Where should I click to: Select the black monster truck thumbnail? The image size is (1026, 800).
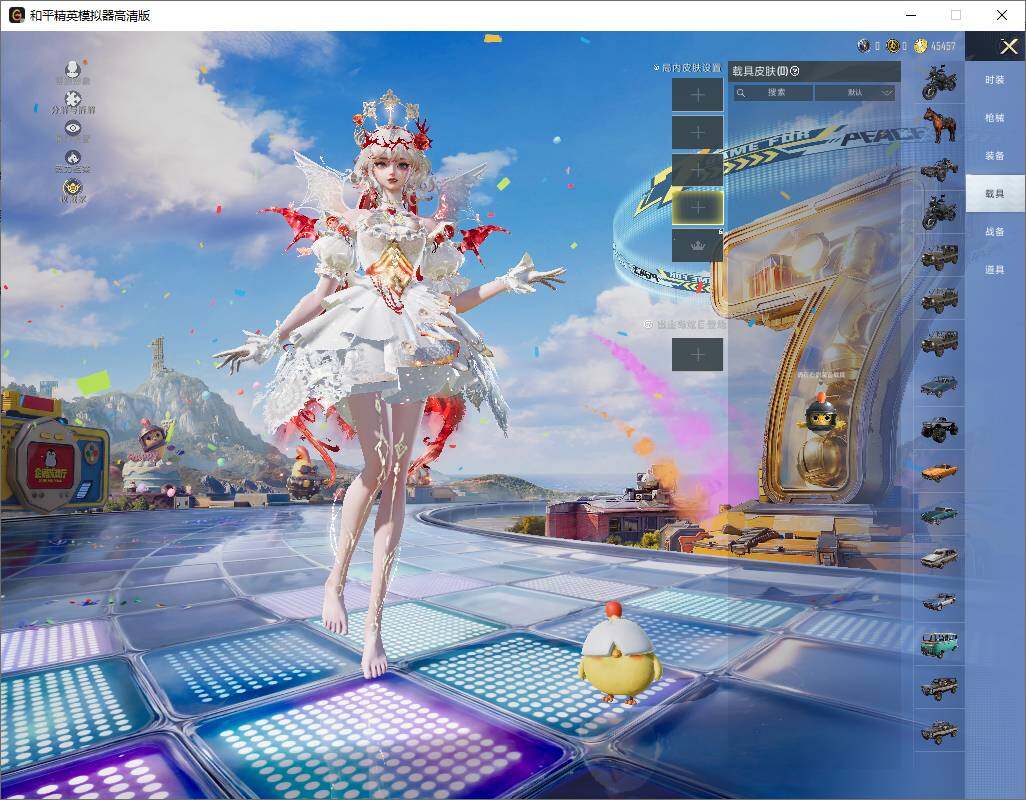[x=939, y=429]
